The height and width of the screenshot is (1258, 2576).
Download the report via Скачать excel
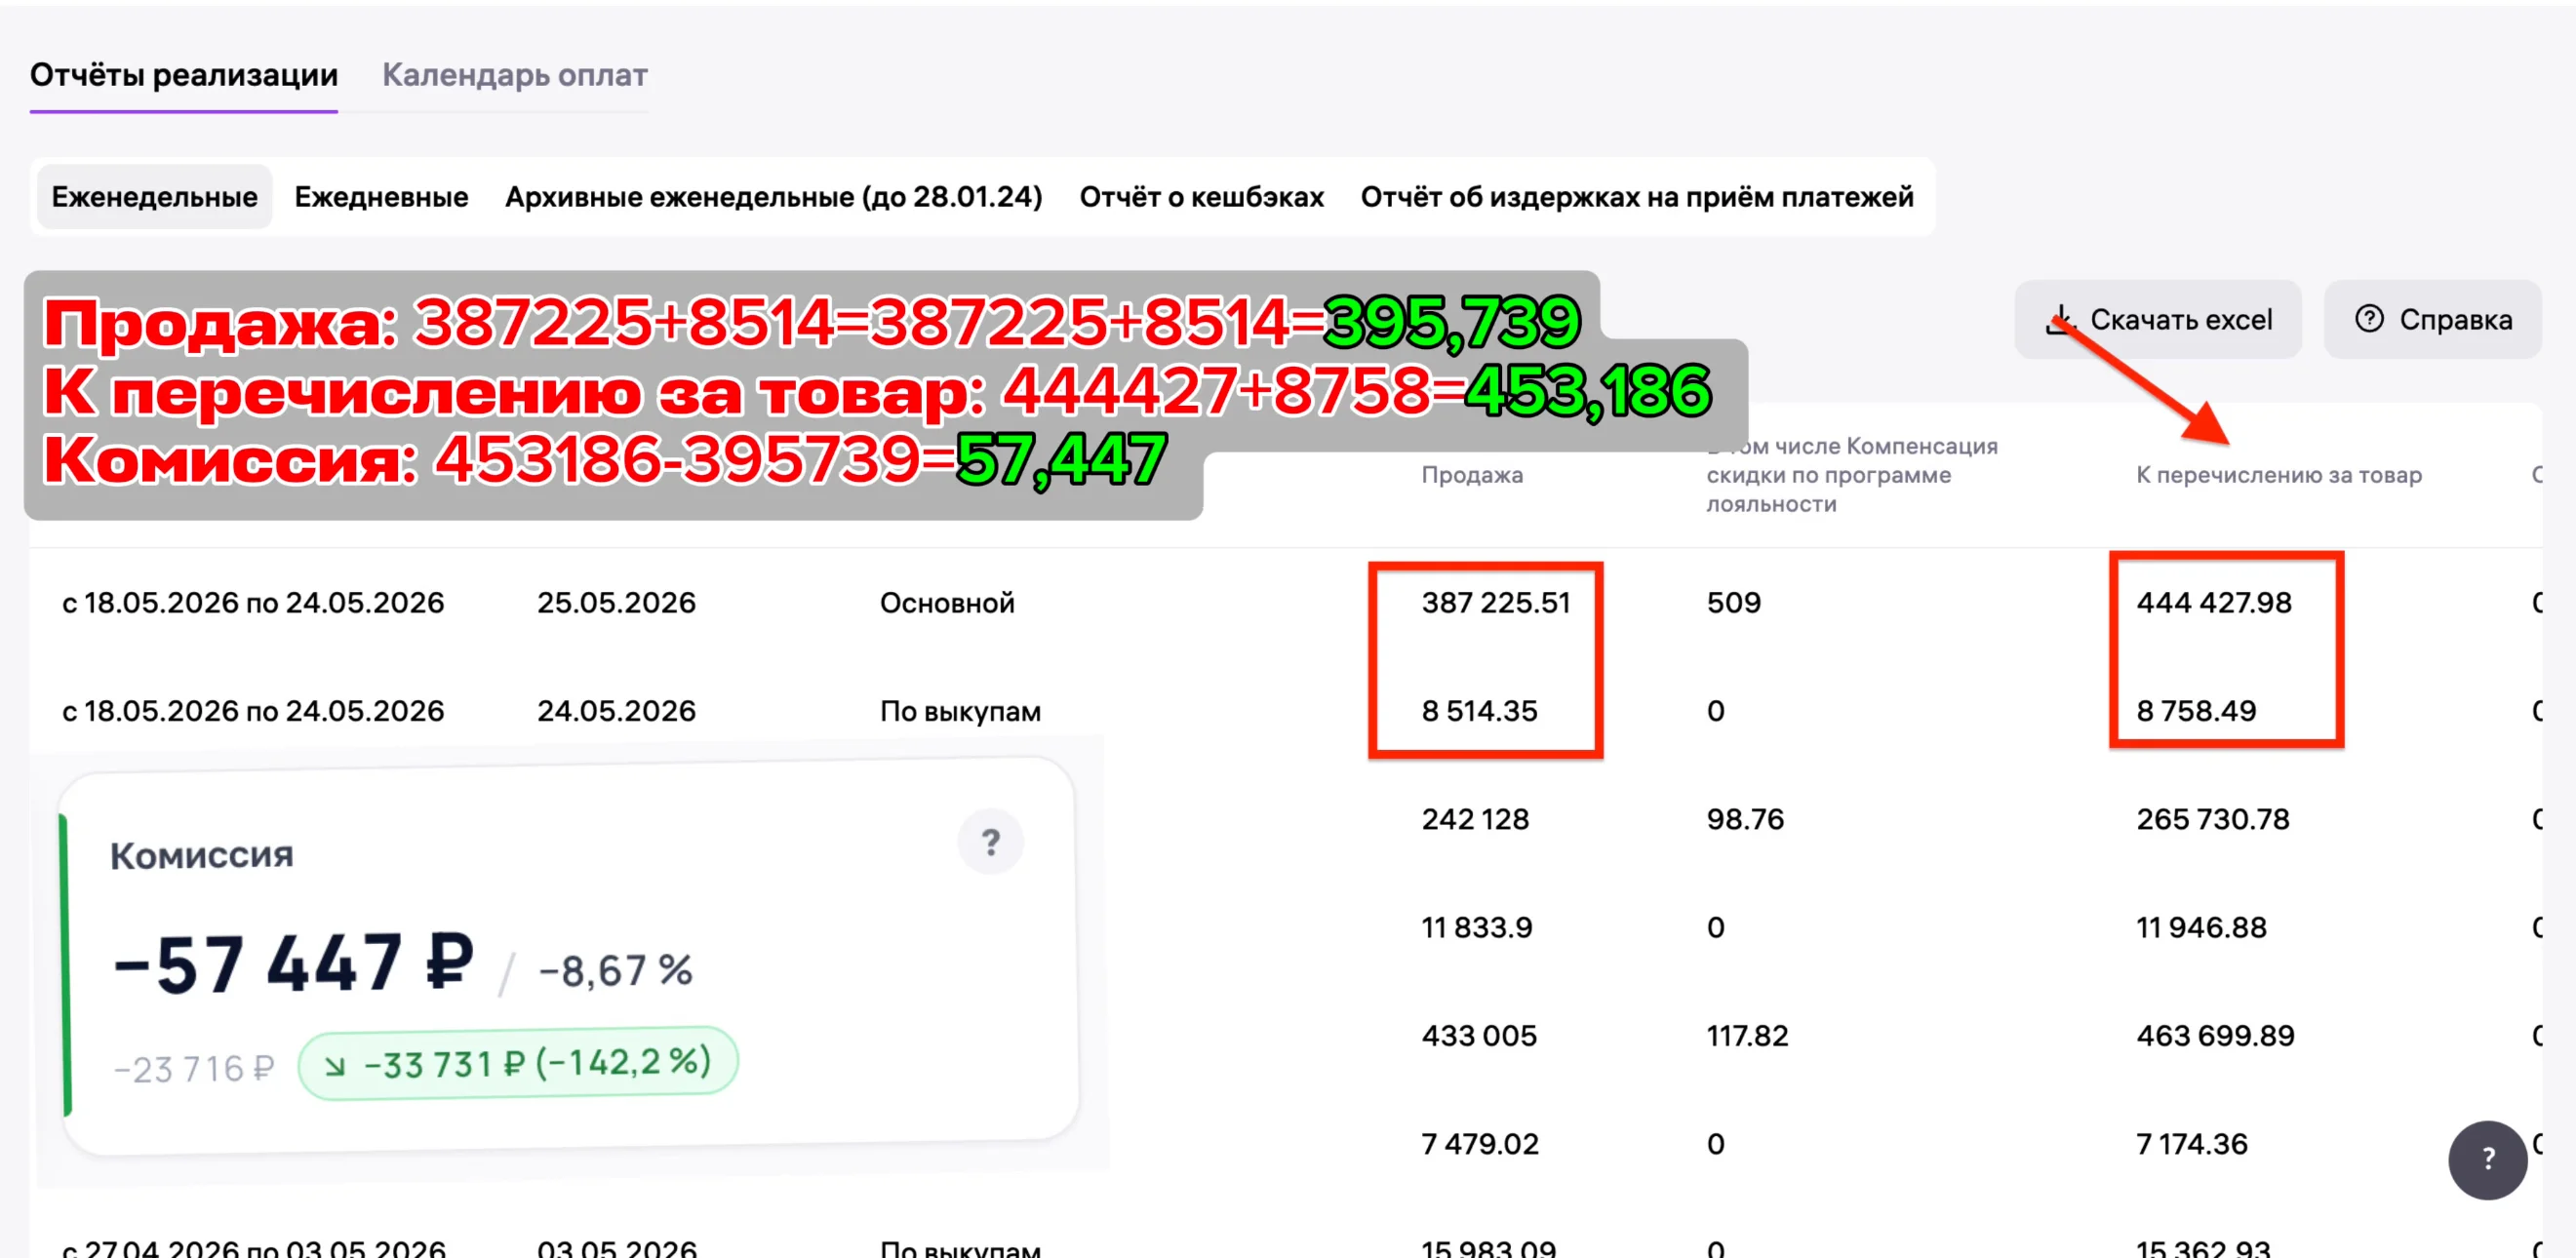pyautogui.click(x=2158, y=320)
